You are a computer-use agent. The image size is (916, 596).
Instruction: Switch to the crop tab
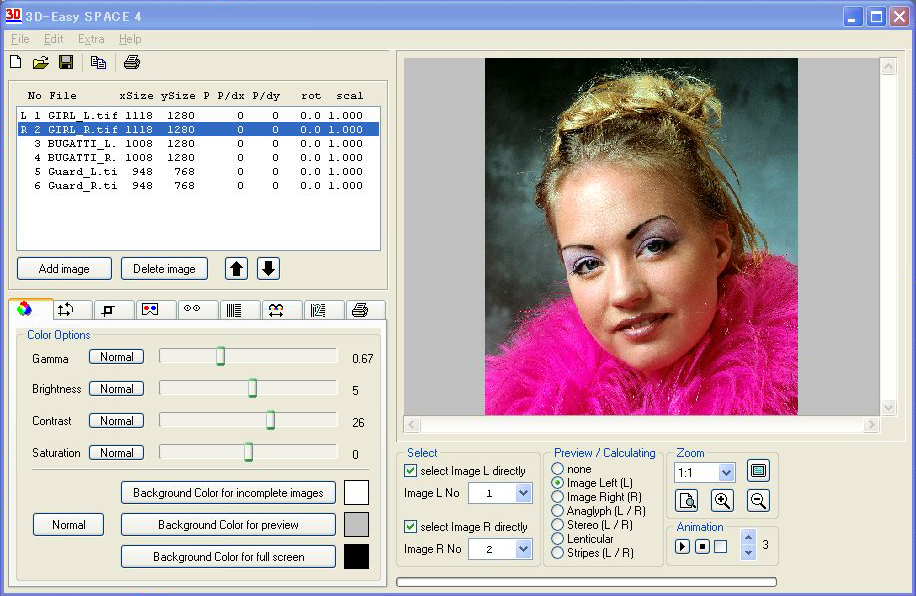pos(108,310)
